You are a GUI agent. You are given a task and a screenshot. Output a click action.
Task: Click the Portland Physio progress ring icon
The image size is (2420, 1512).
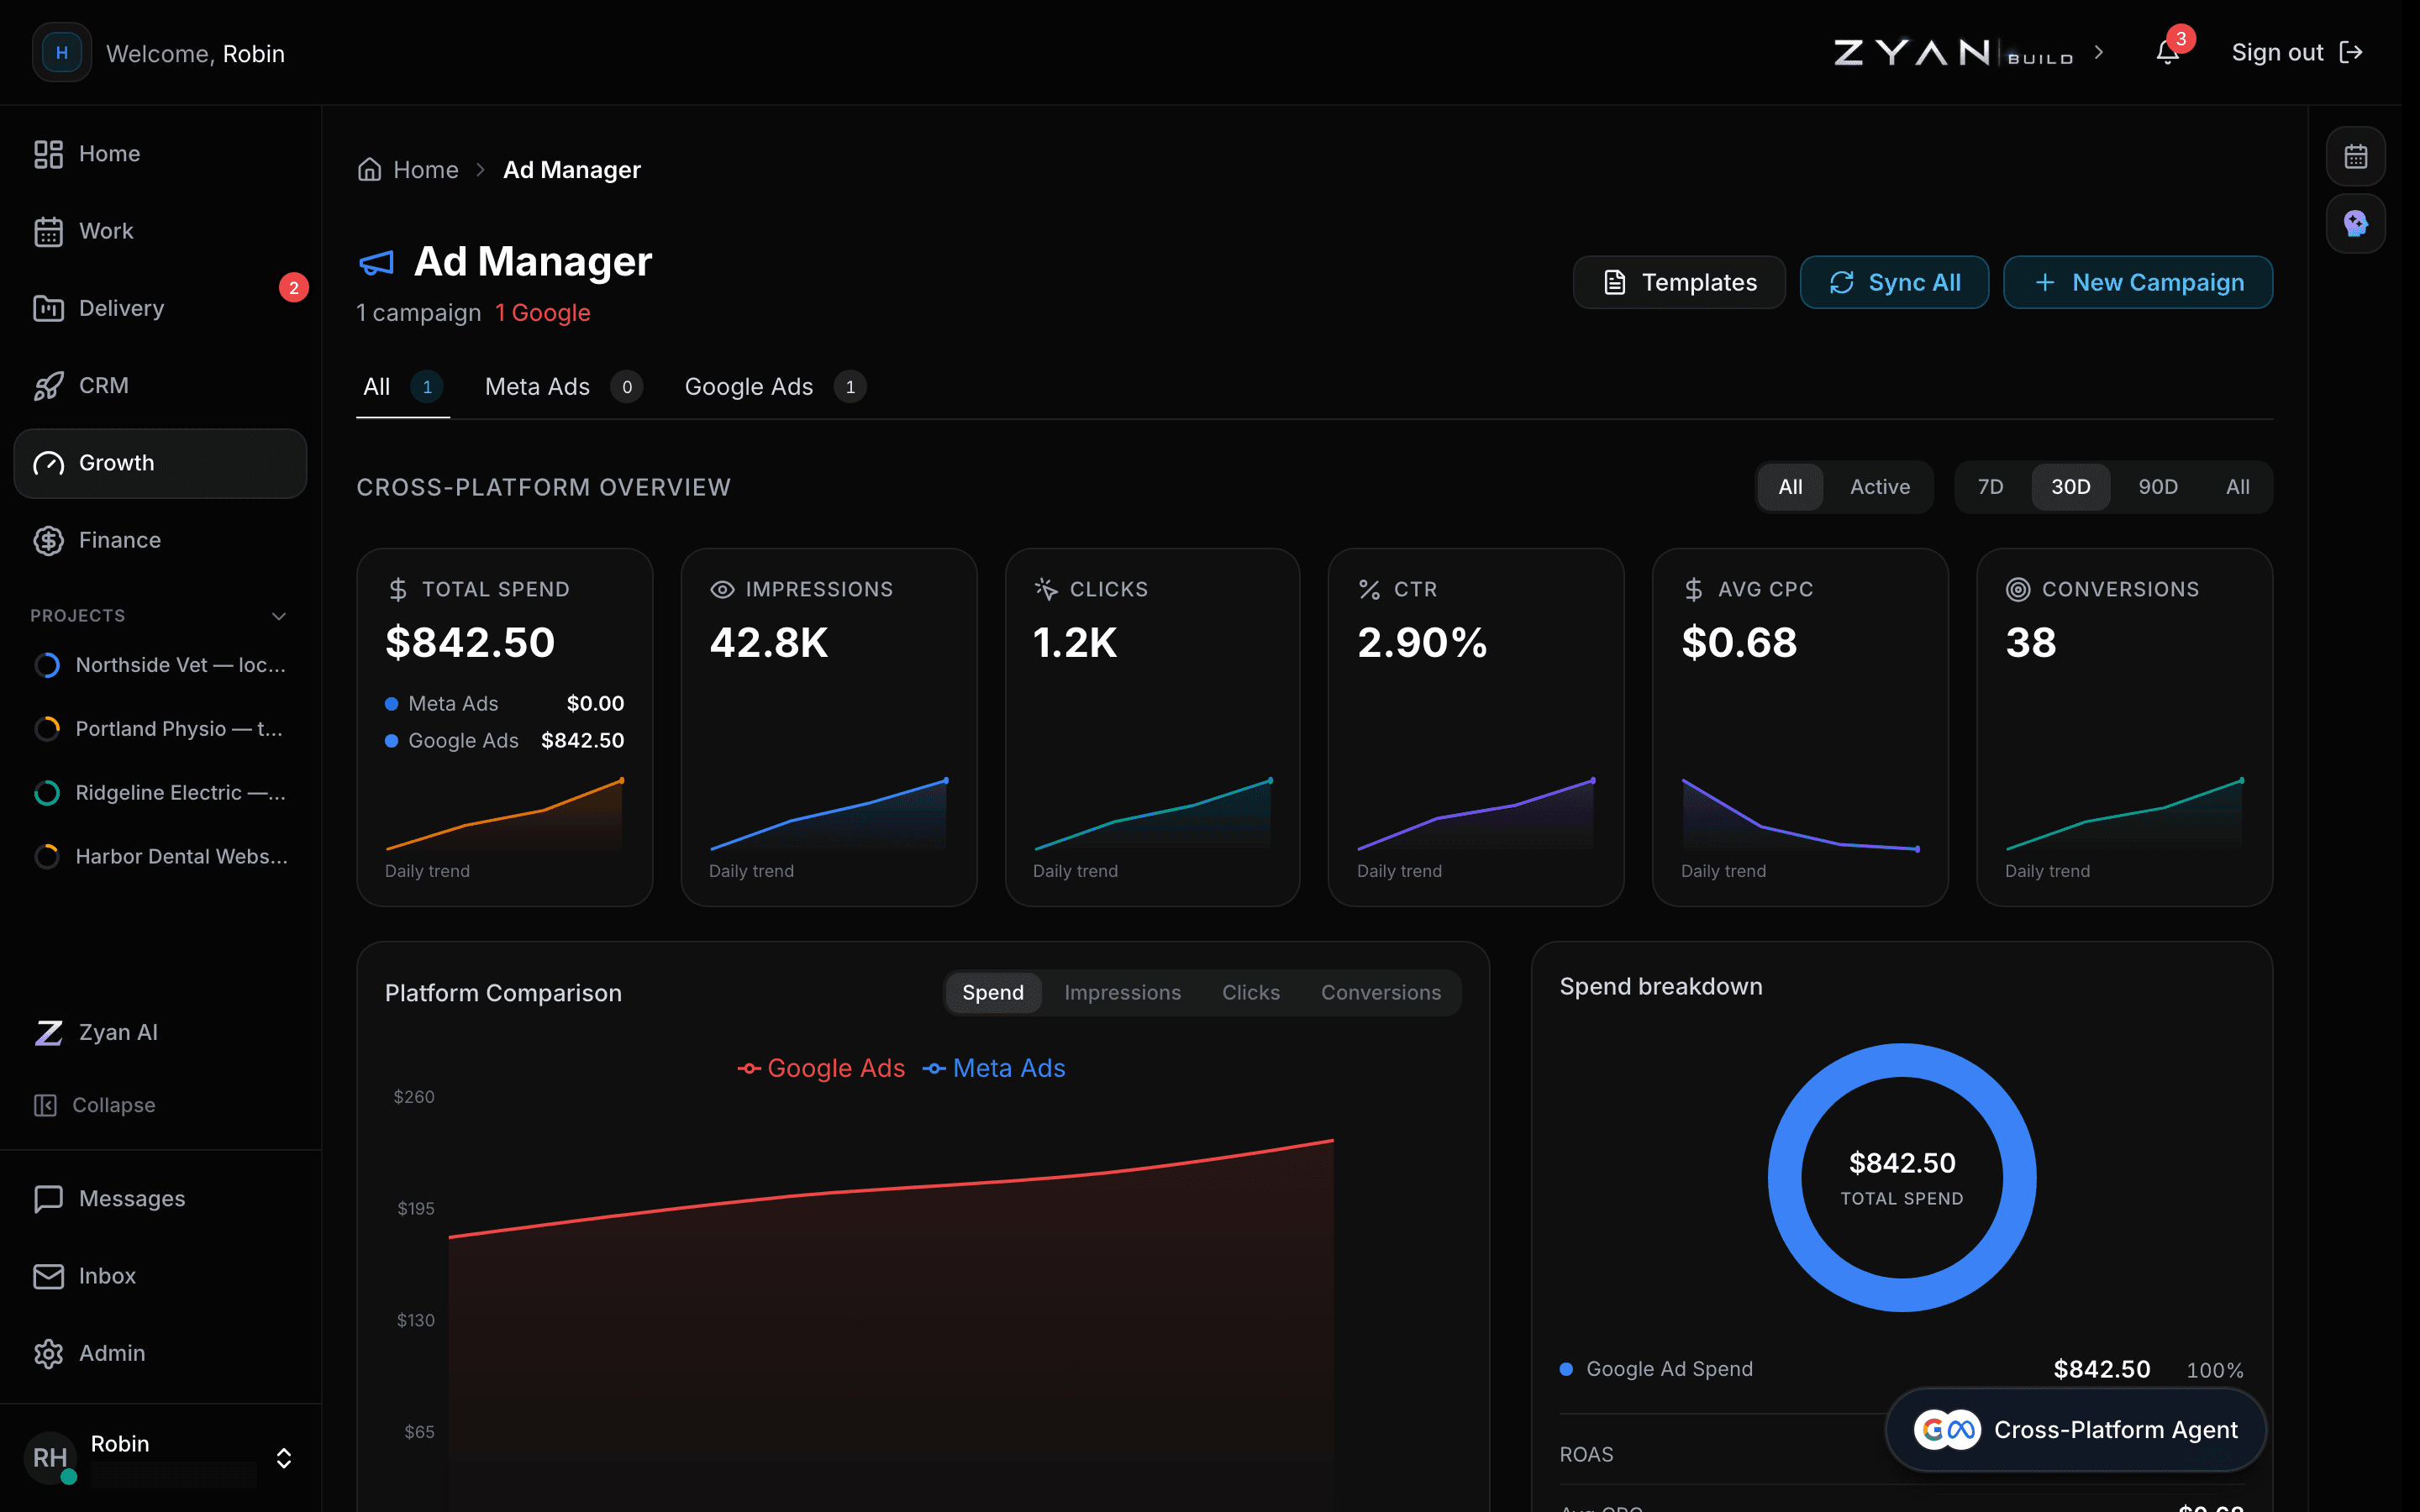pos(47,729)
